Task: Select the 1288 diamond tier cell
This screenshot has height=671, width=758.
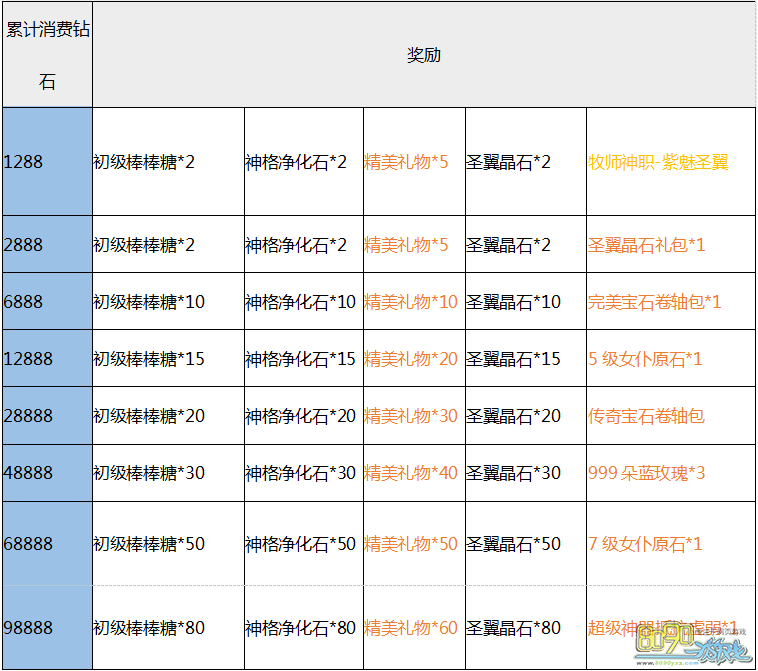Action: click(x=47, y=161)
